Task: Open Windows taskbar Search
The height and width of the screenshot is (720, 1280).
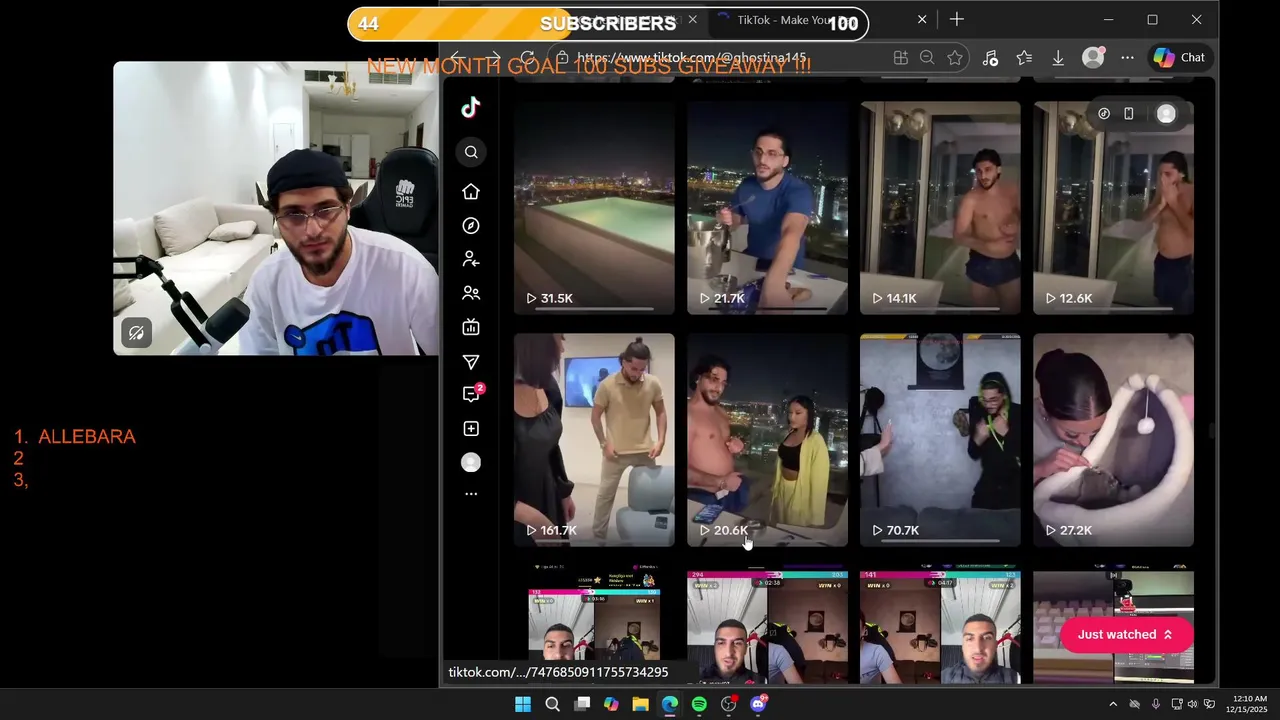Action: [x=552, y=704]
